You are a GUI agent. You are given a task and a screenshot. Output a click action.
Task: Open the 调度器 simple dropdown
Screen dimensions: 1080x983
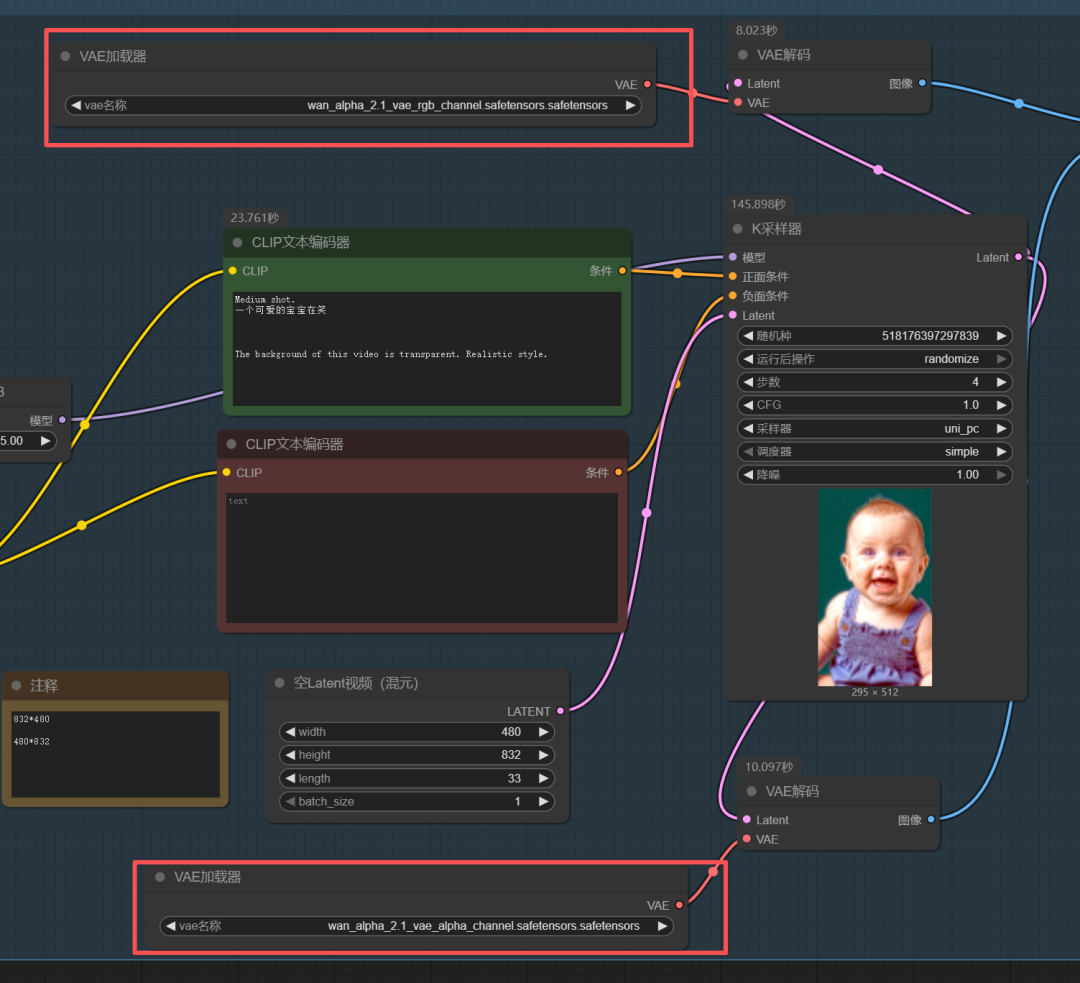(x=875, y=451)
